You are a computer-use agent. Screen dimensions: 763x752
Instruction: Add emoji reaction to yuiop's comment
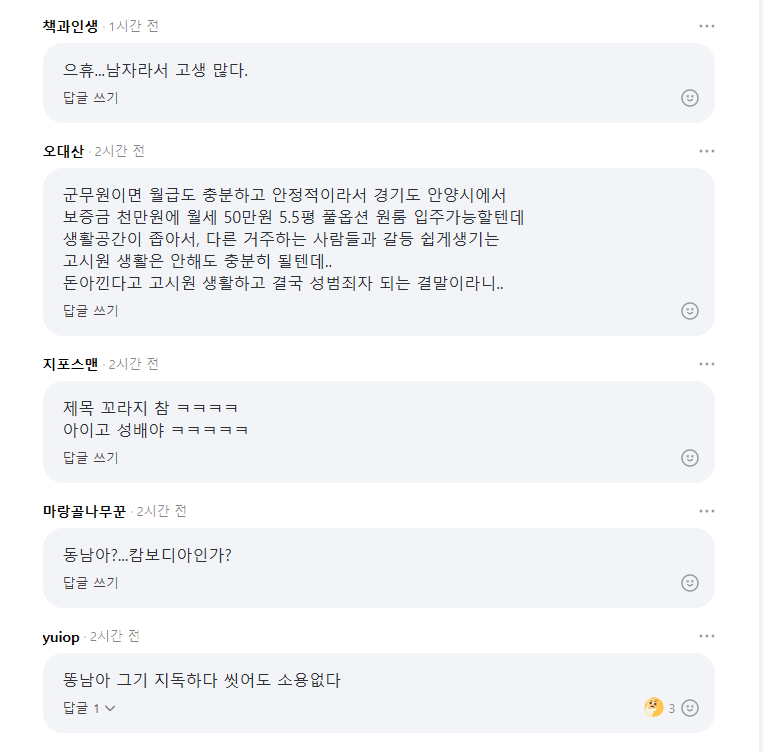coord(690,708)
